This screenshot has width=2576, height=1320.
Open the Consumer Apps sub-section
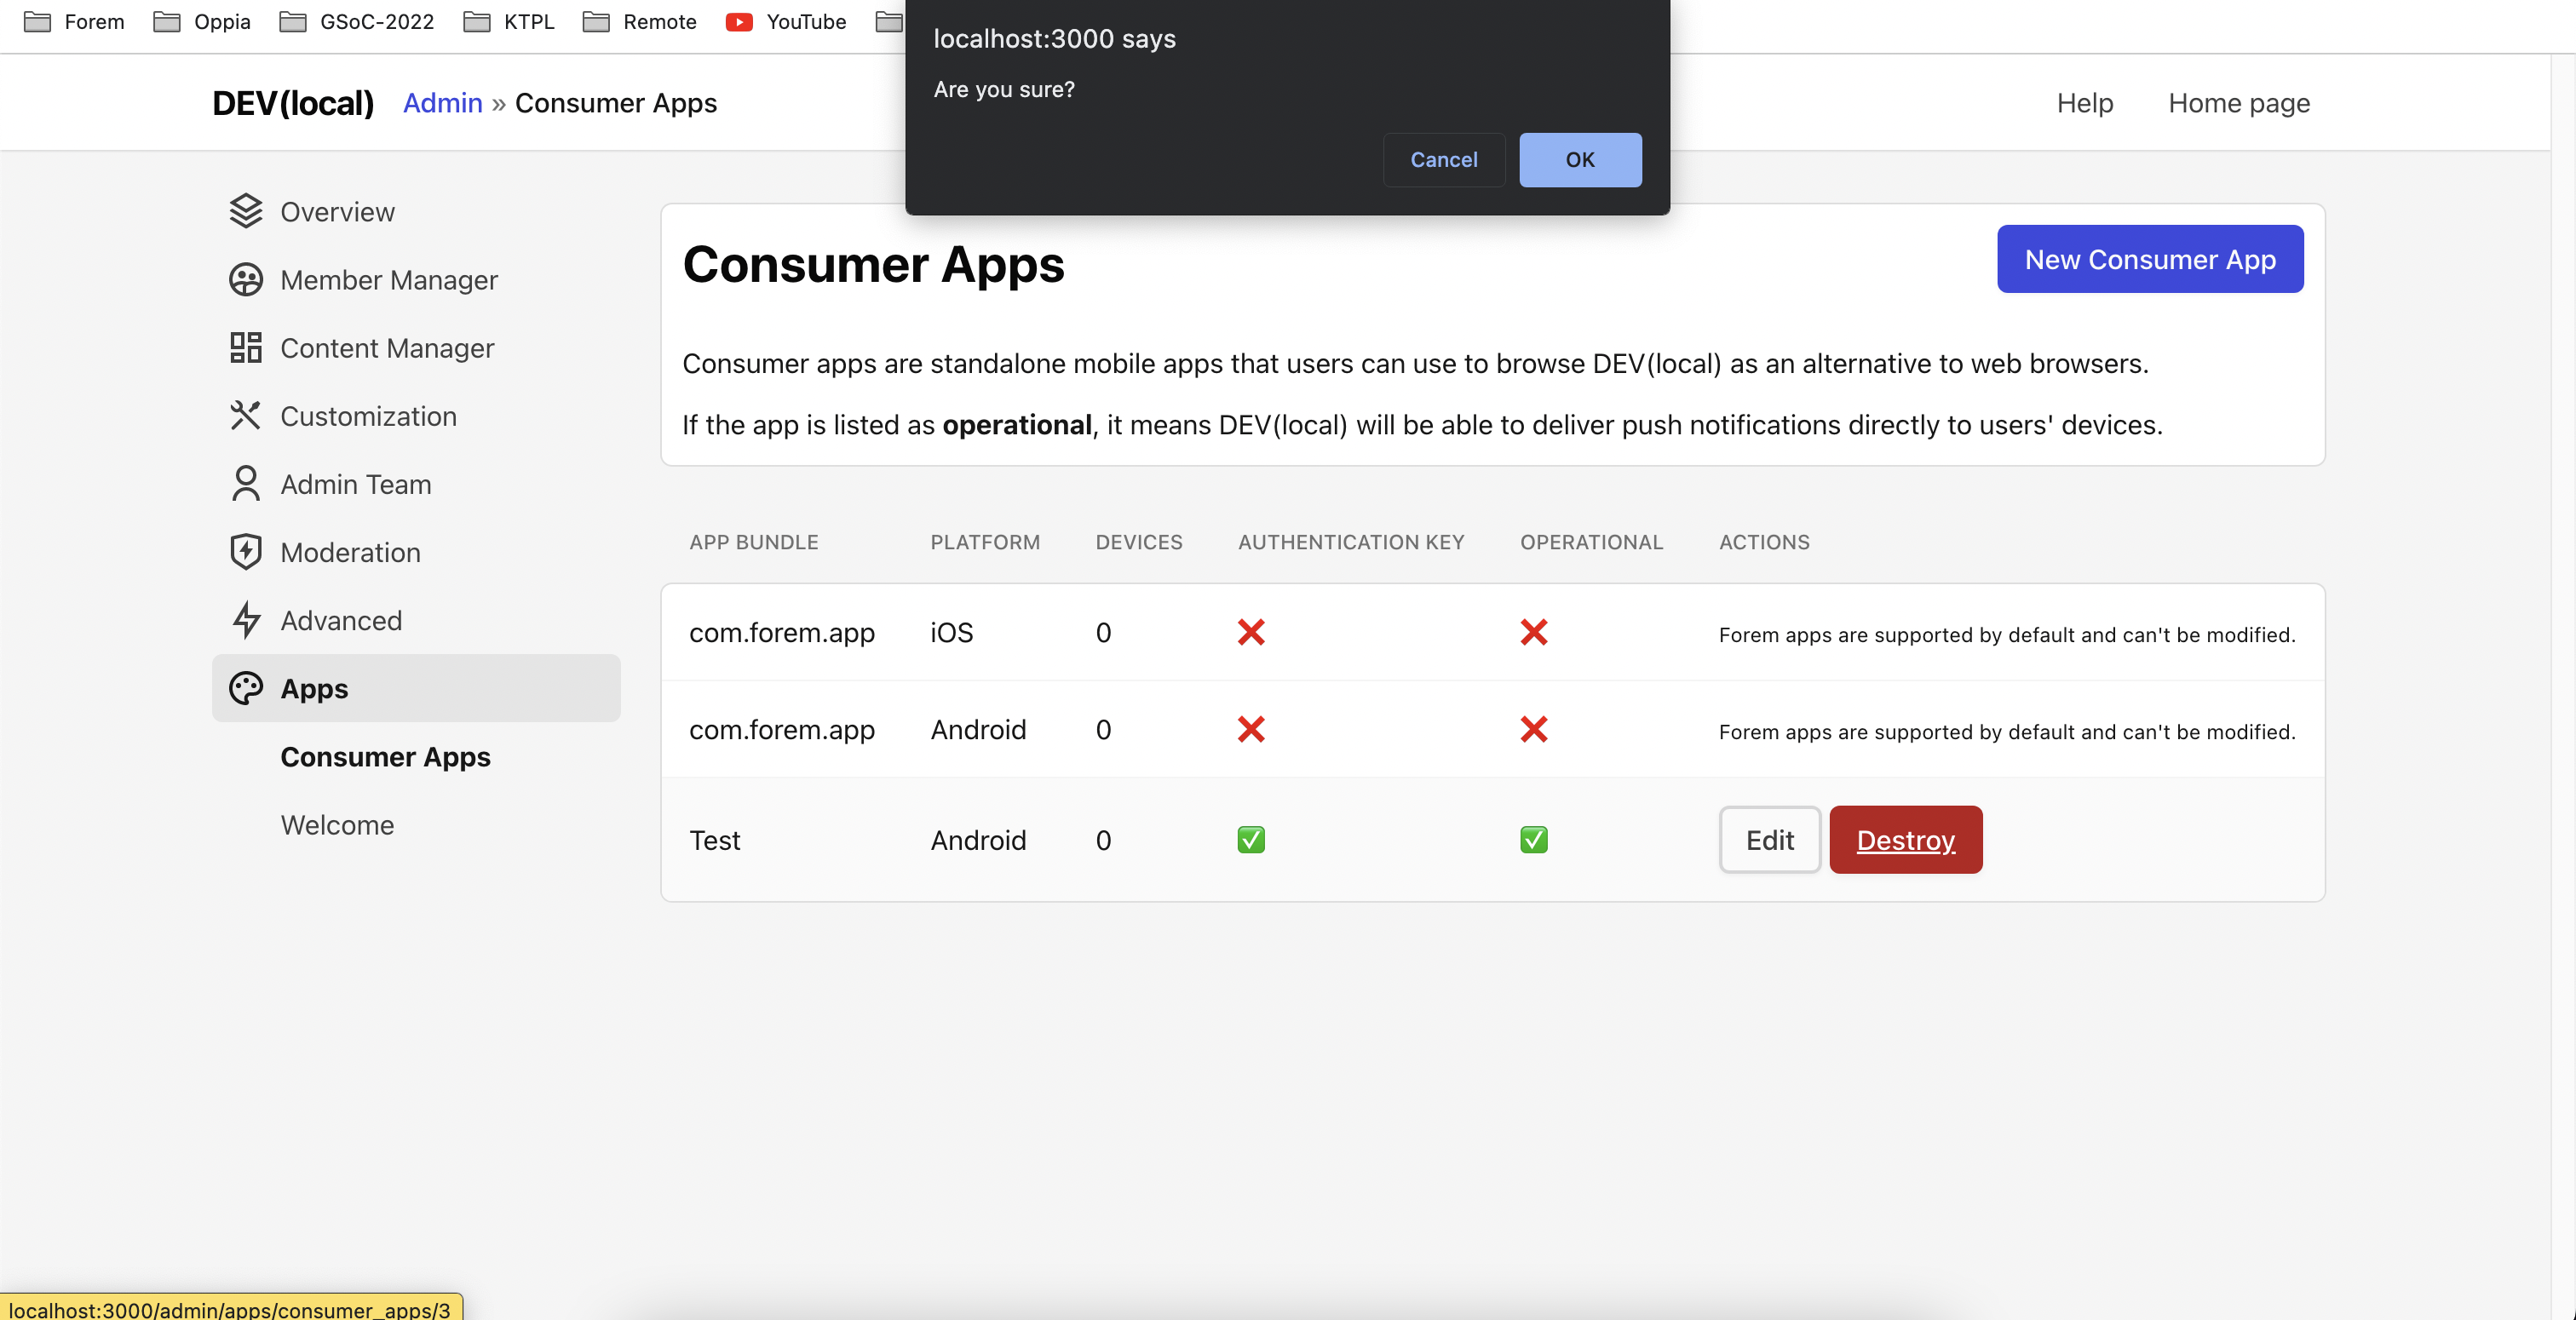click(x=385, y=757)
